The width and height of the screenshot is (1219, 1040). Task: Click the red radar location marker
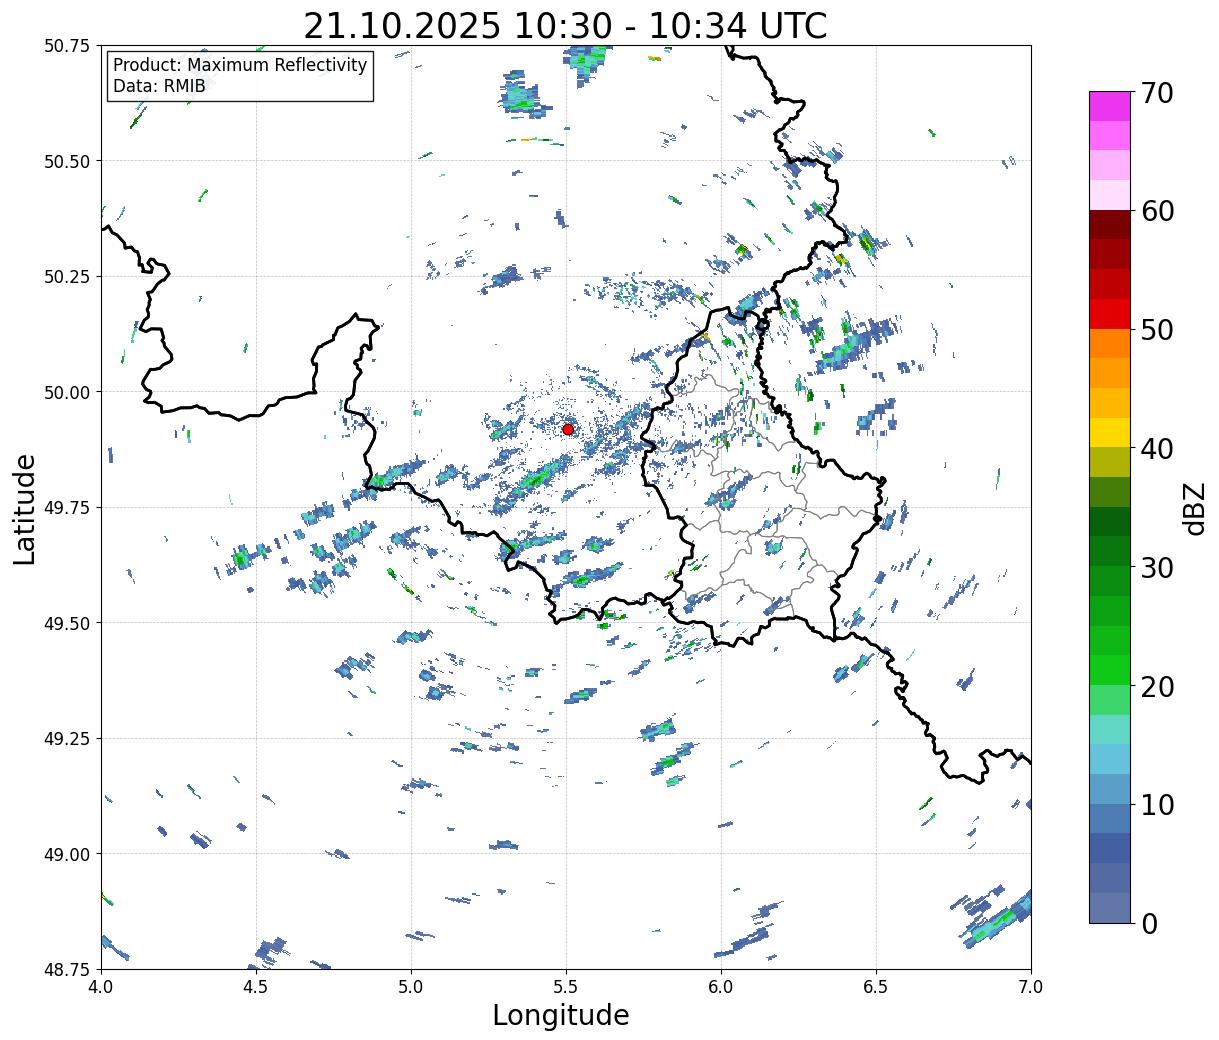[568, 429]
